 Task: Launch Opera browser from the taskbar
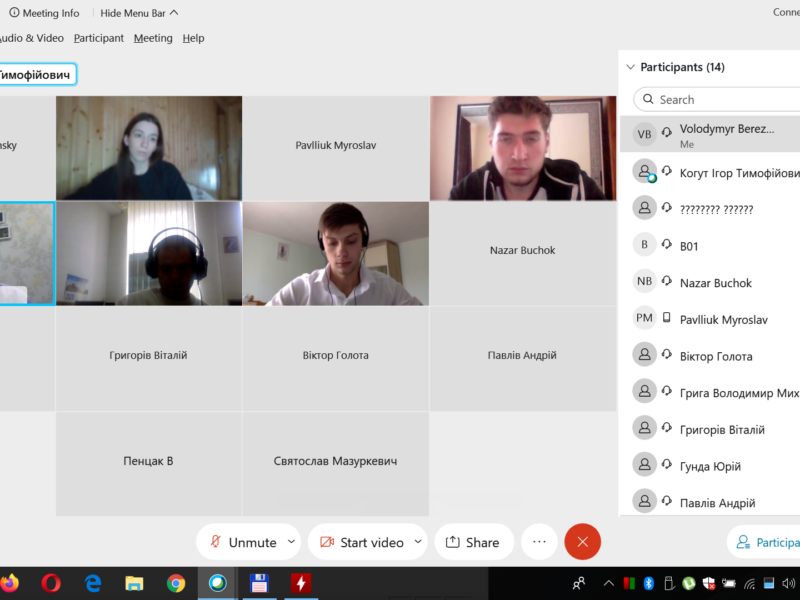coord(51,583)
